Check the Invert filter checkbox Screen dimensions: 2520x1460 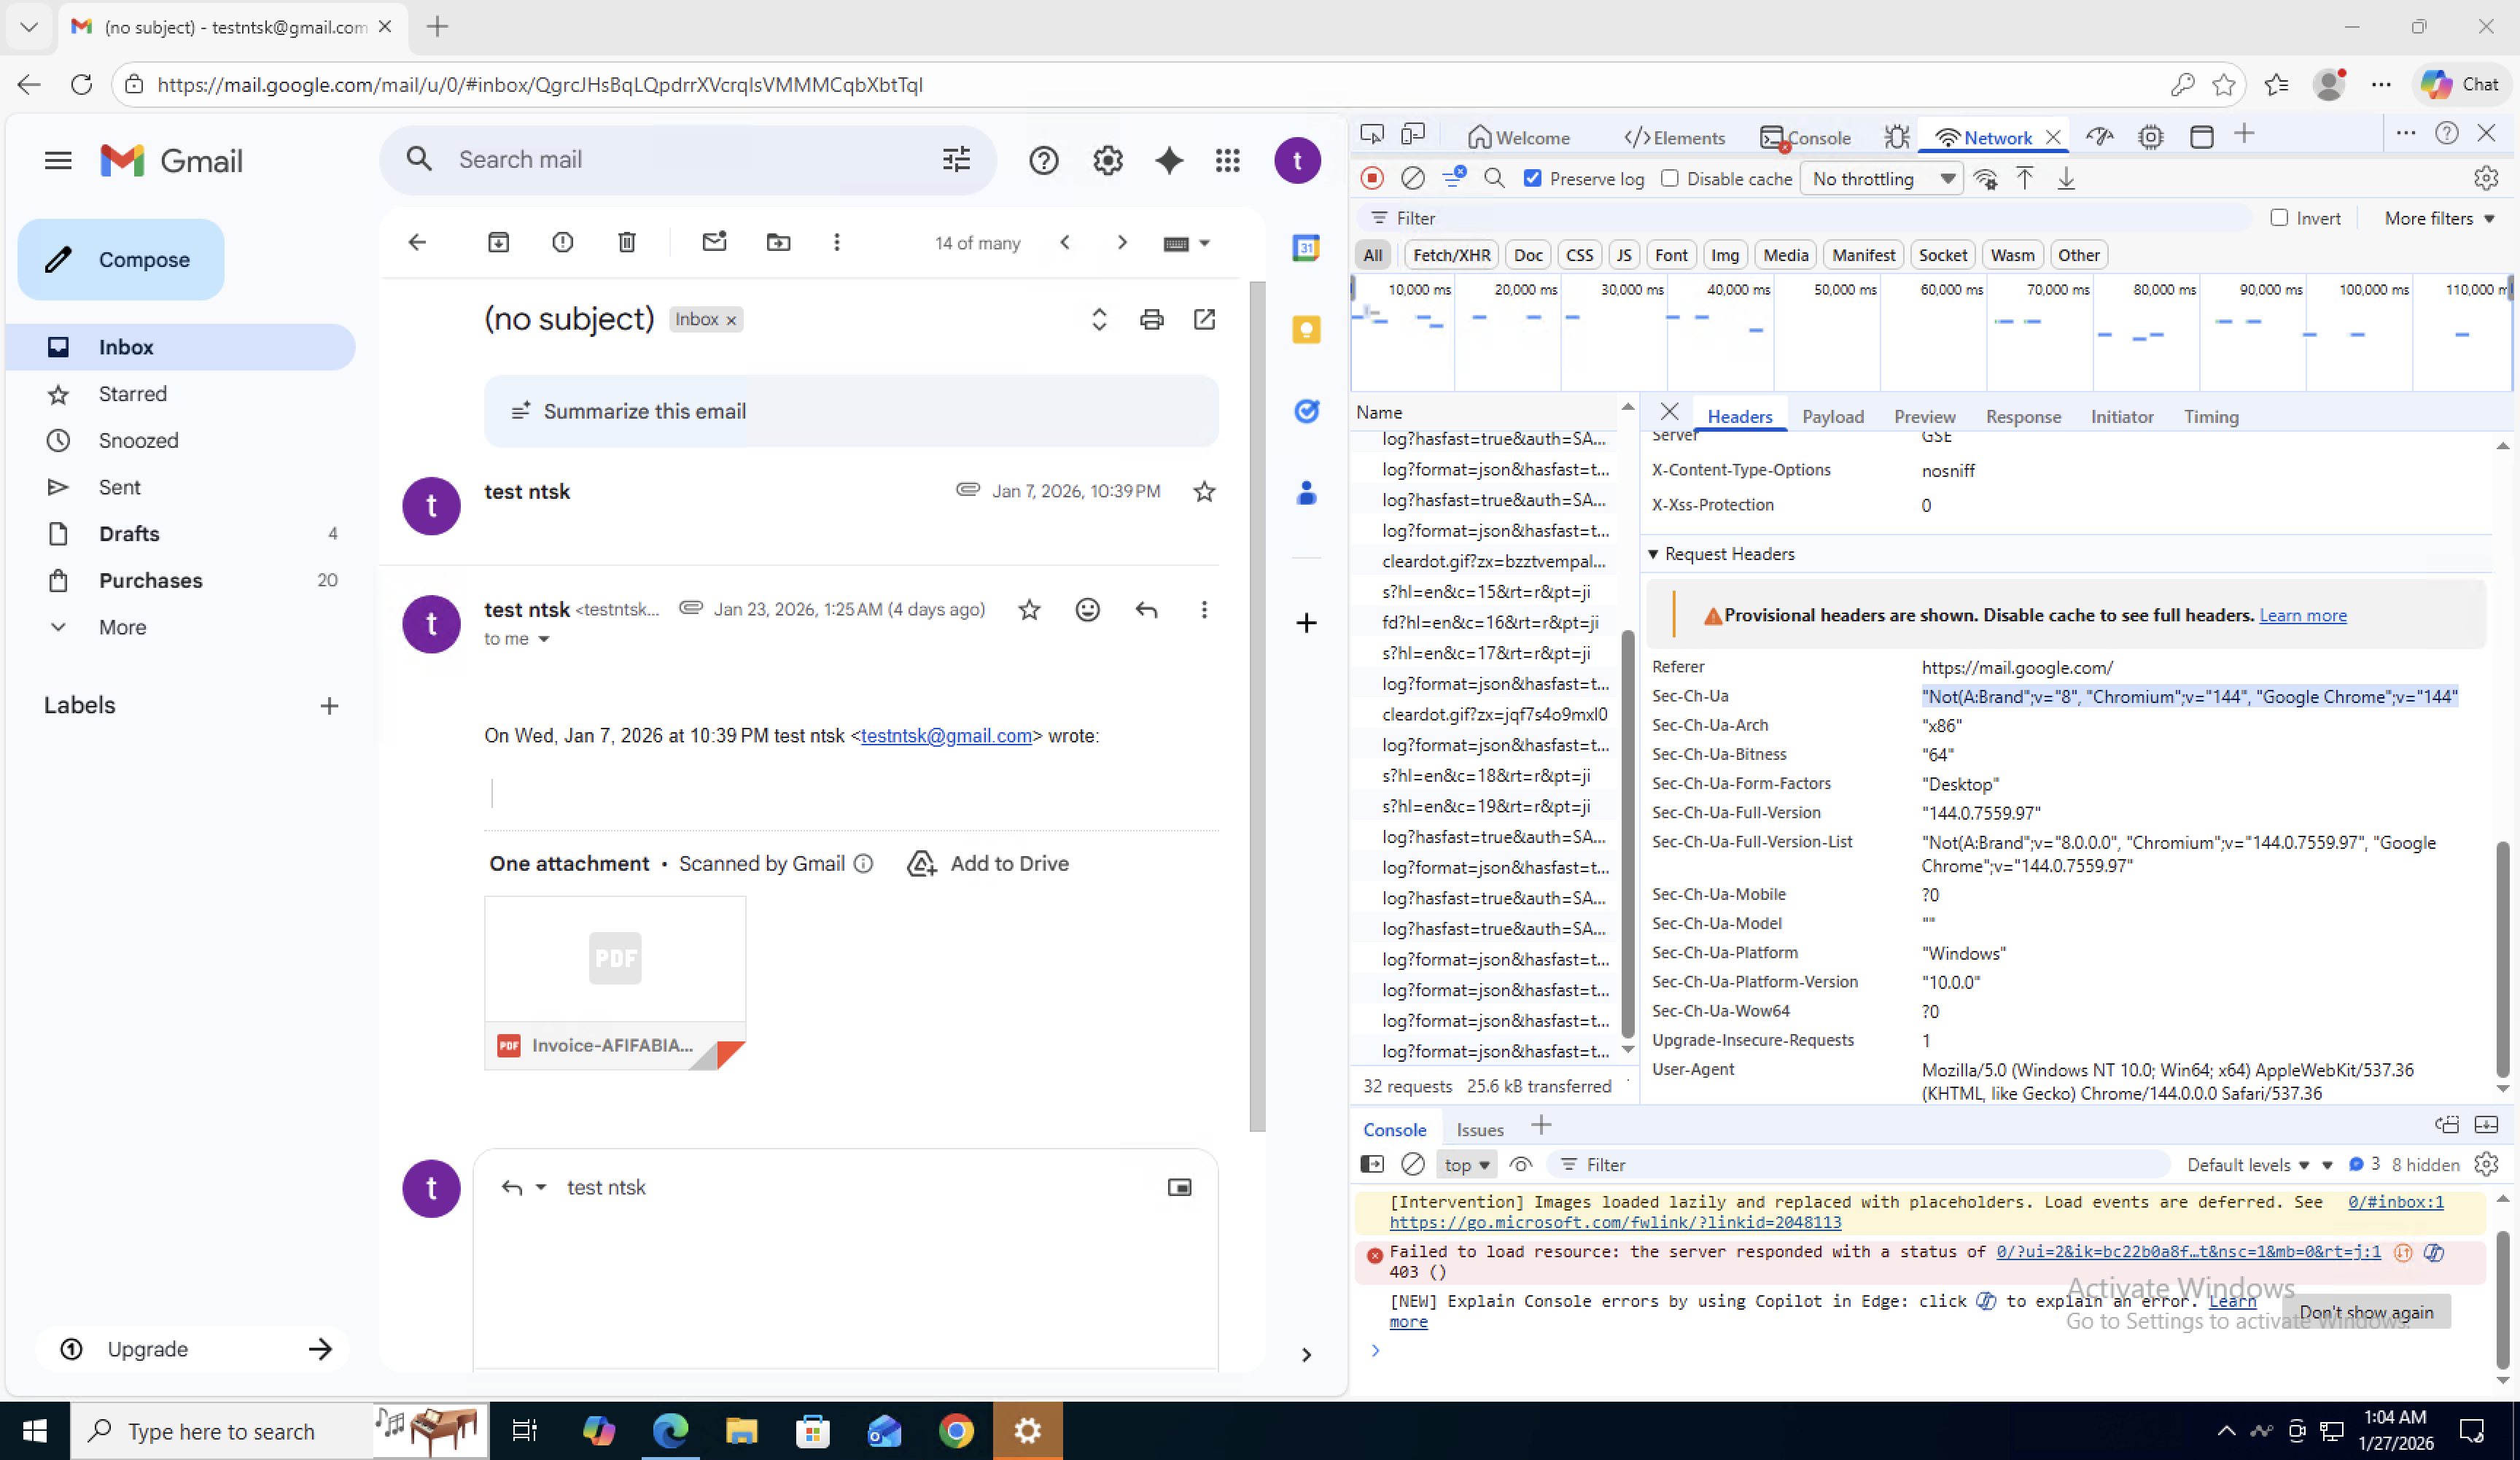pyautogui.click(x=2279, y=218)
